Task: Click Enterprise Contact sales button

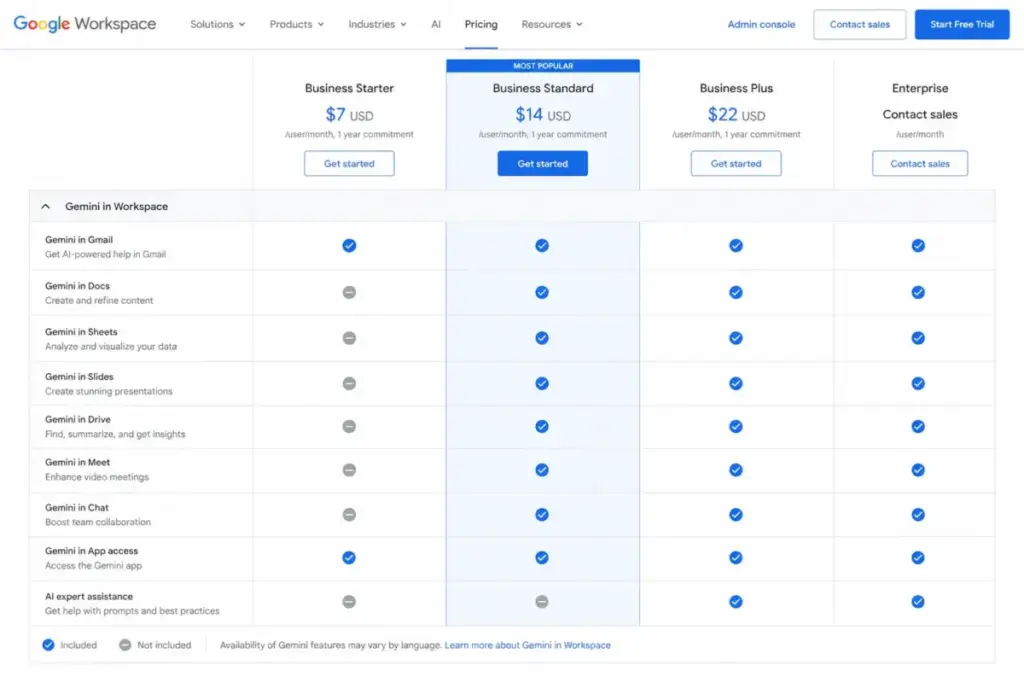Action: click(x=920, y=163)
